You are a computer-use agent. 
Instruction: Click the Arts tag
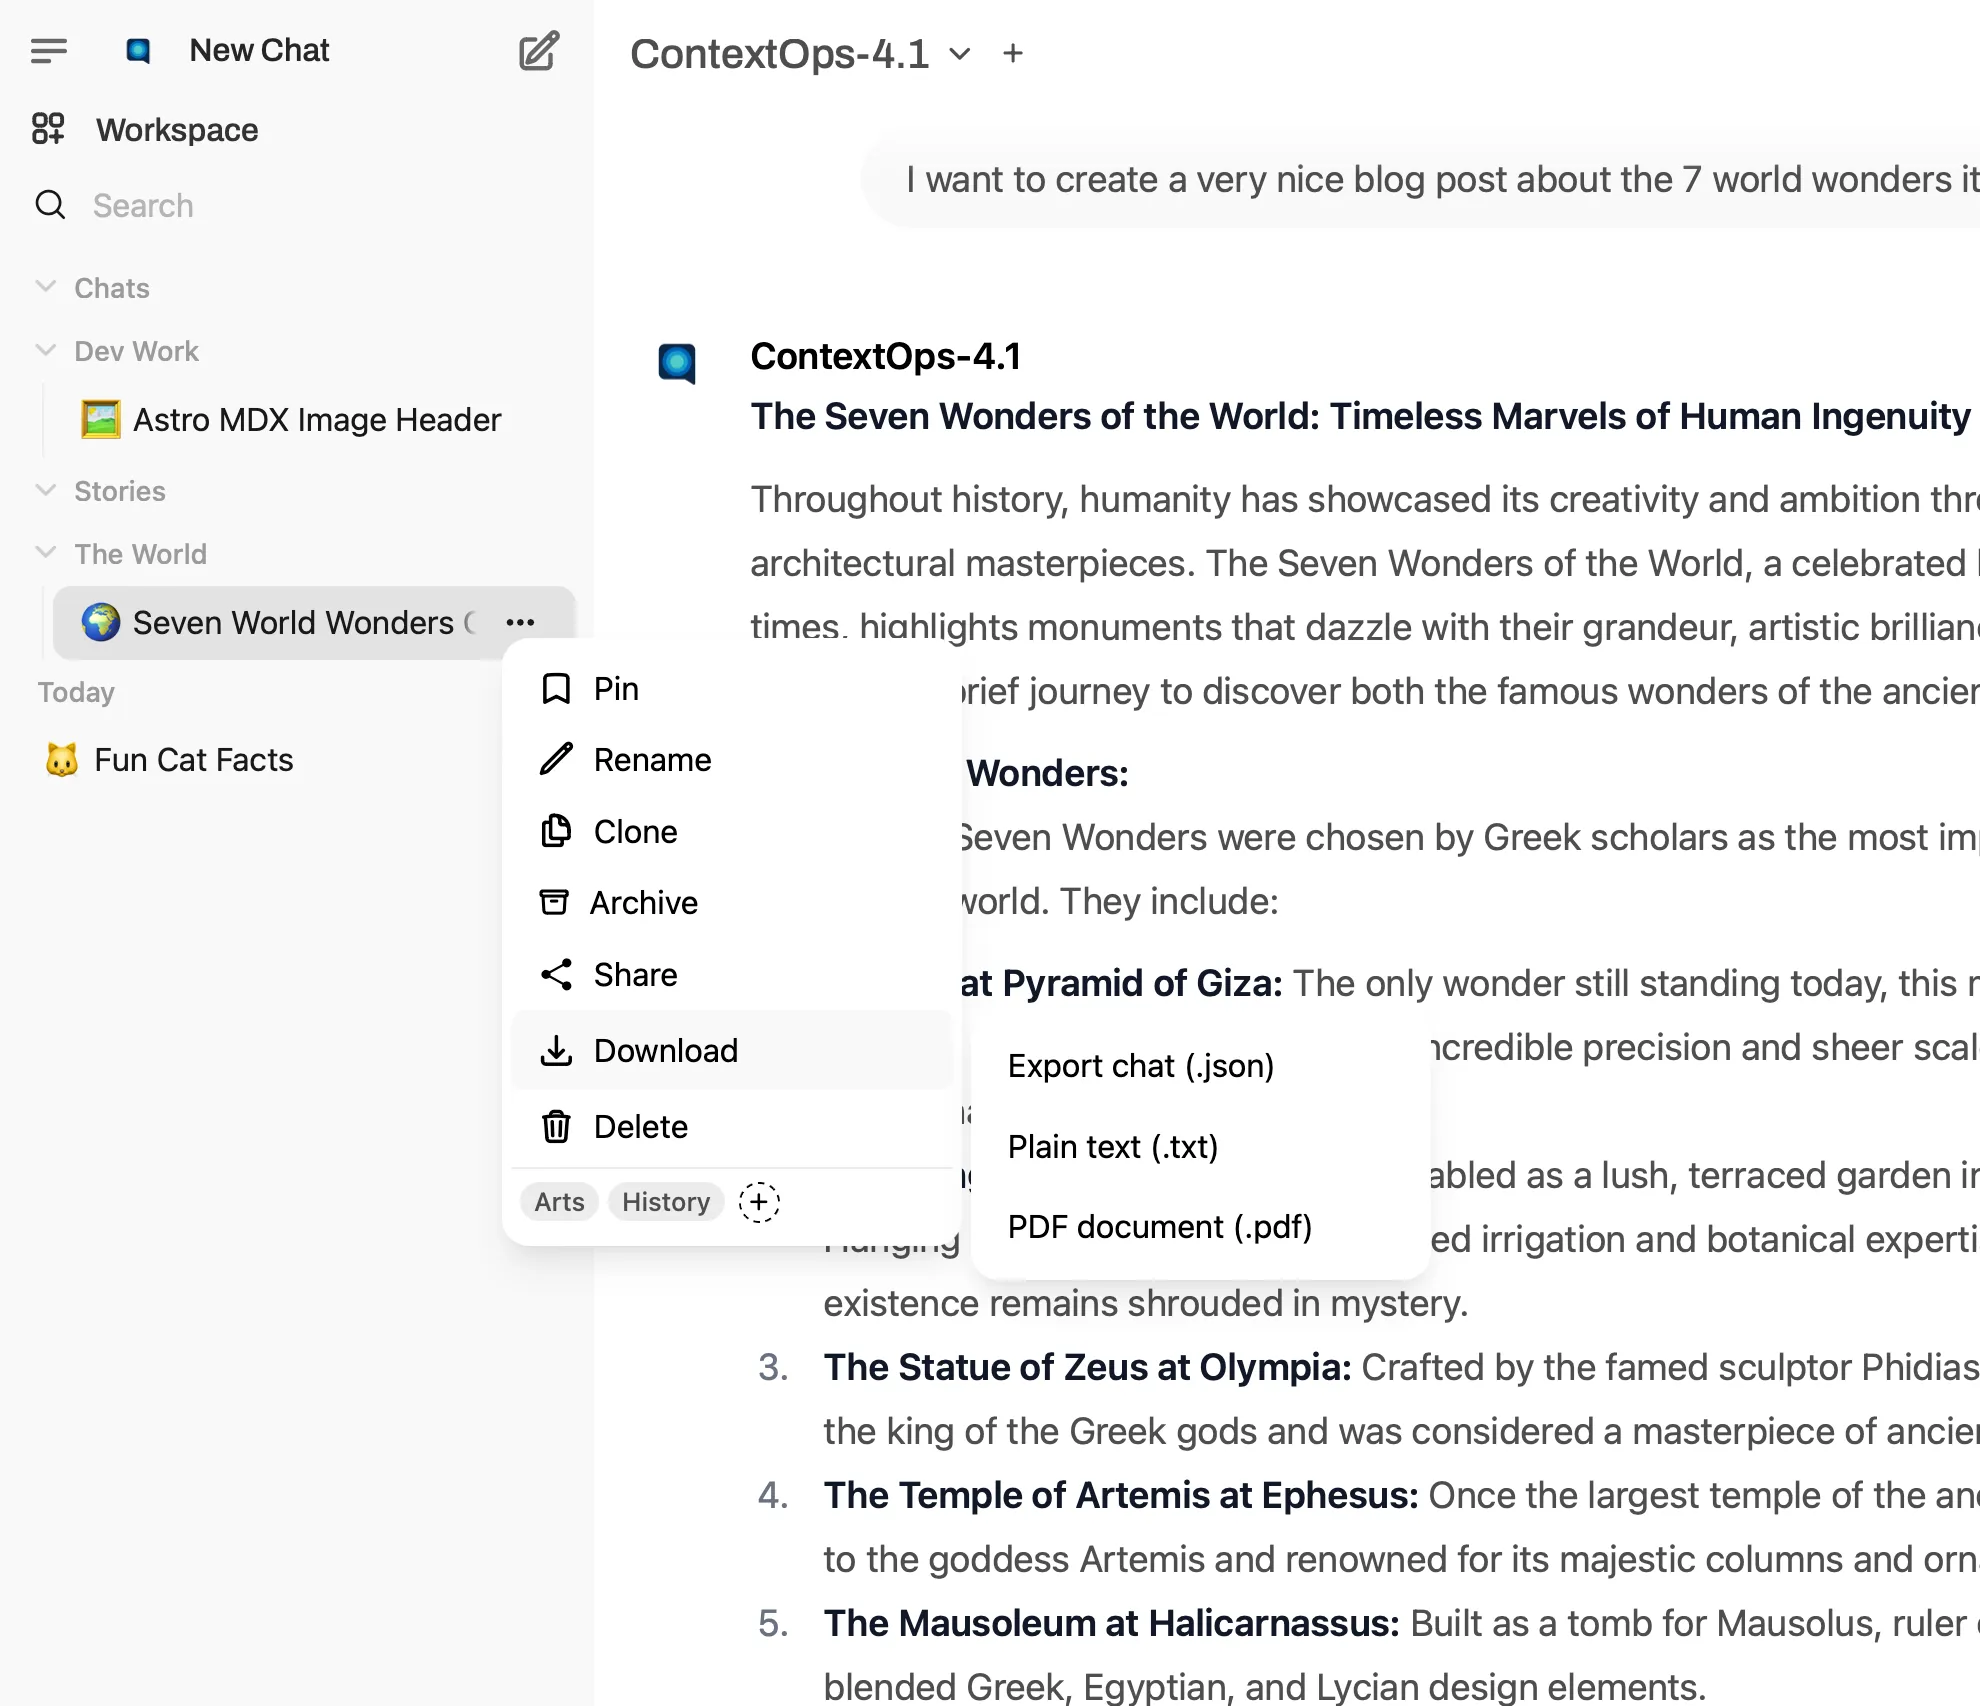[559, 1202]
